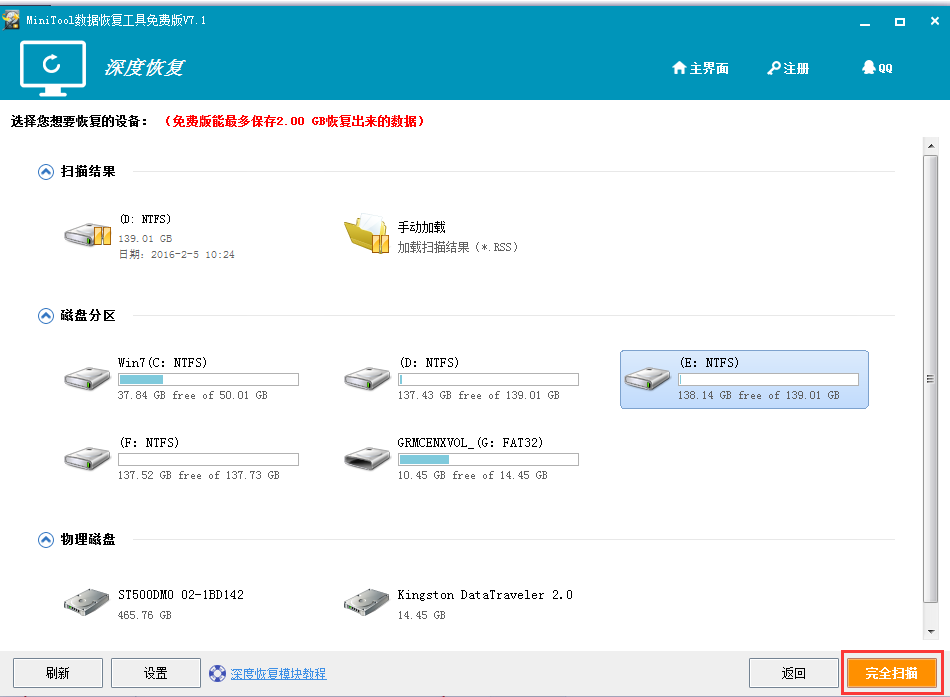Select the ST500DM0 02-1BD142 disk icon
950x697 pixels.
coord(87,602)
